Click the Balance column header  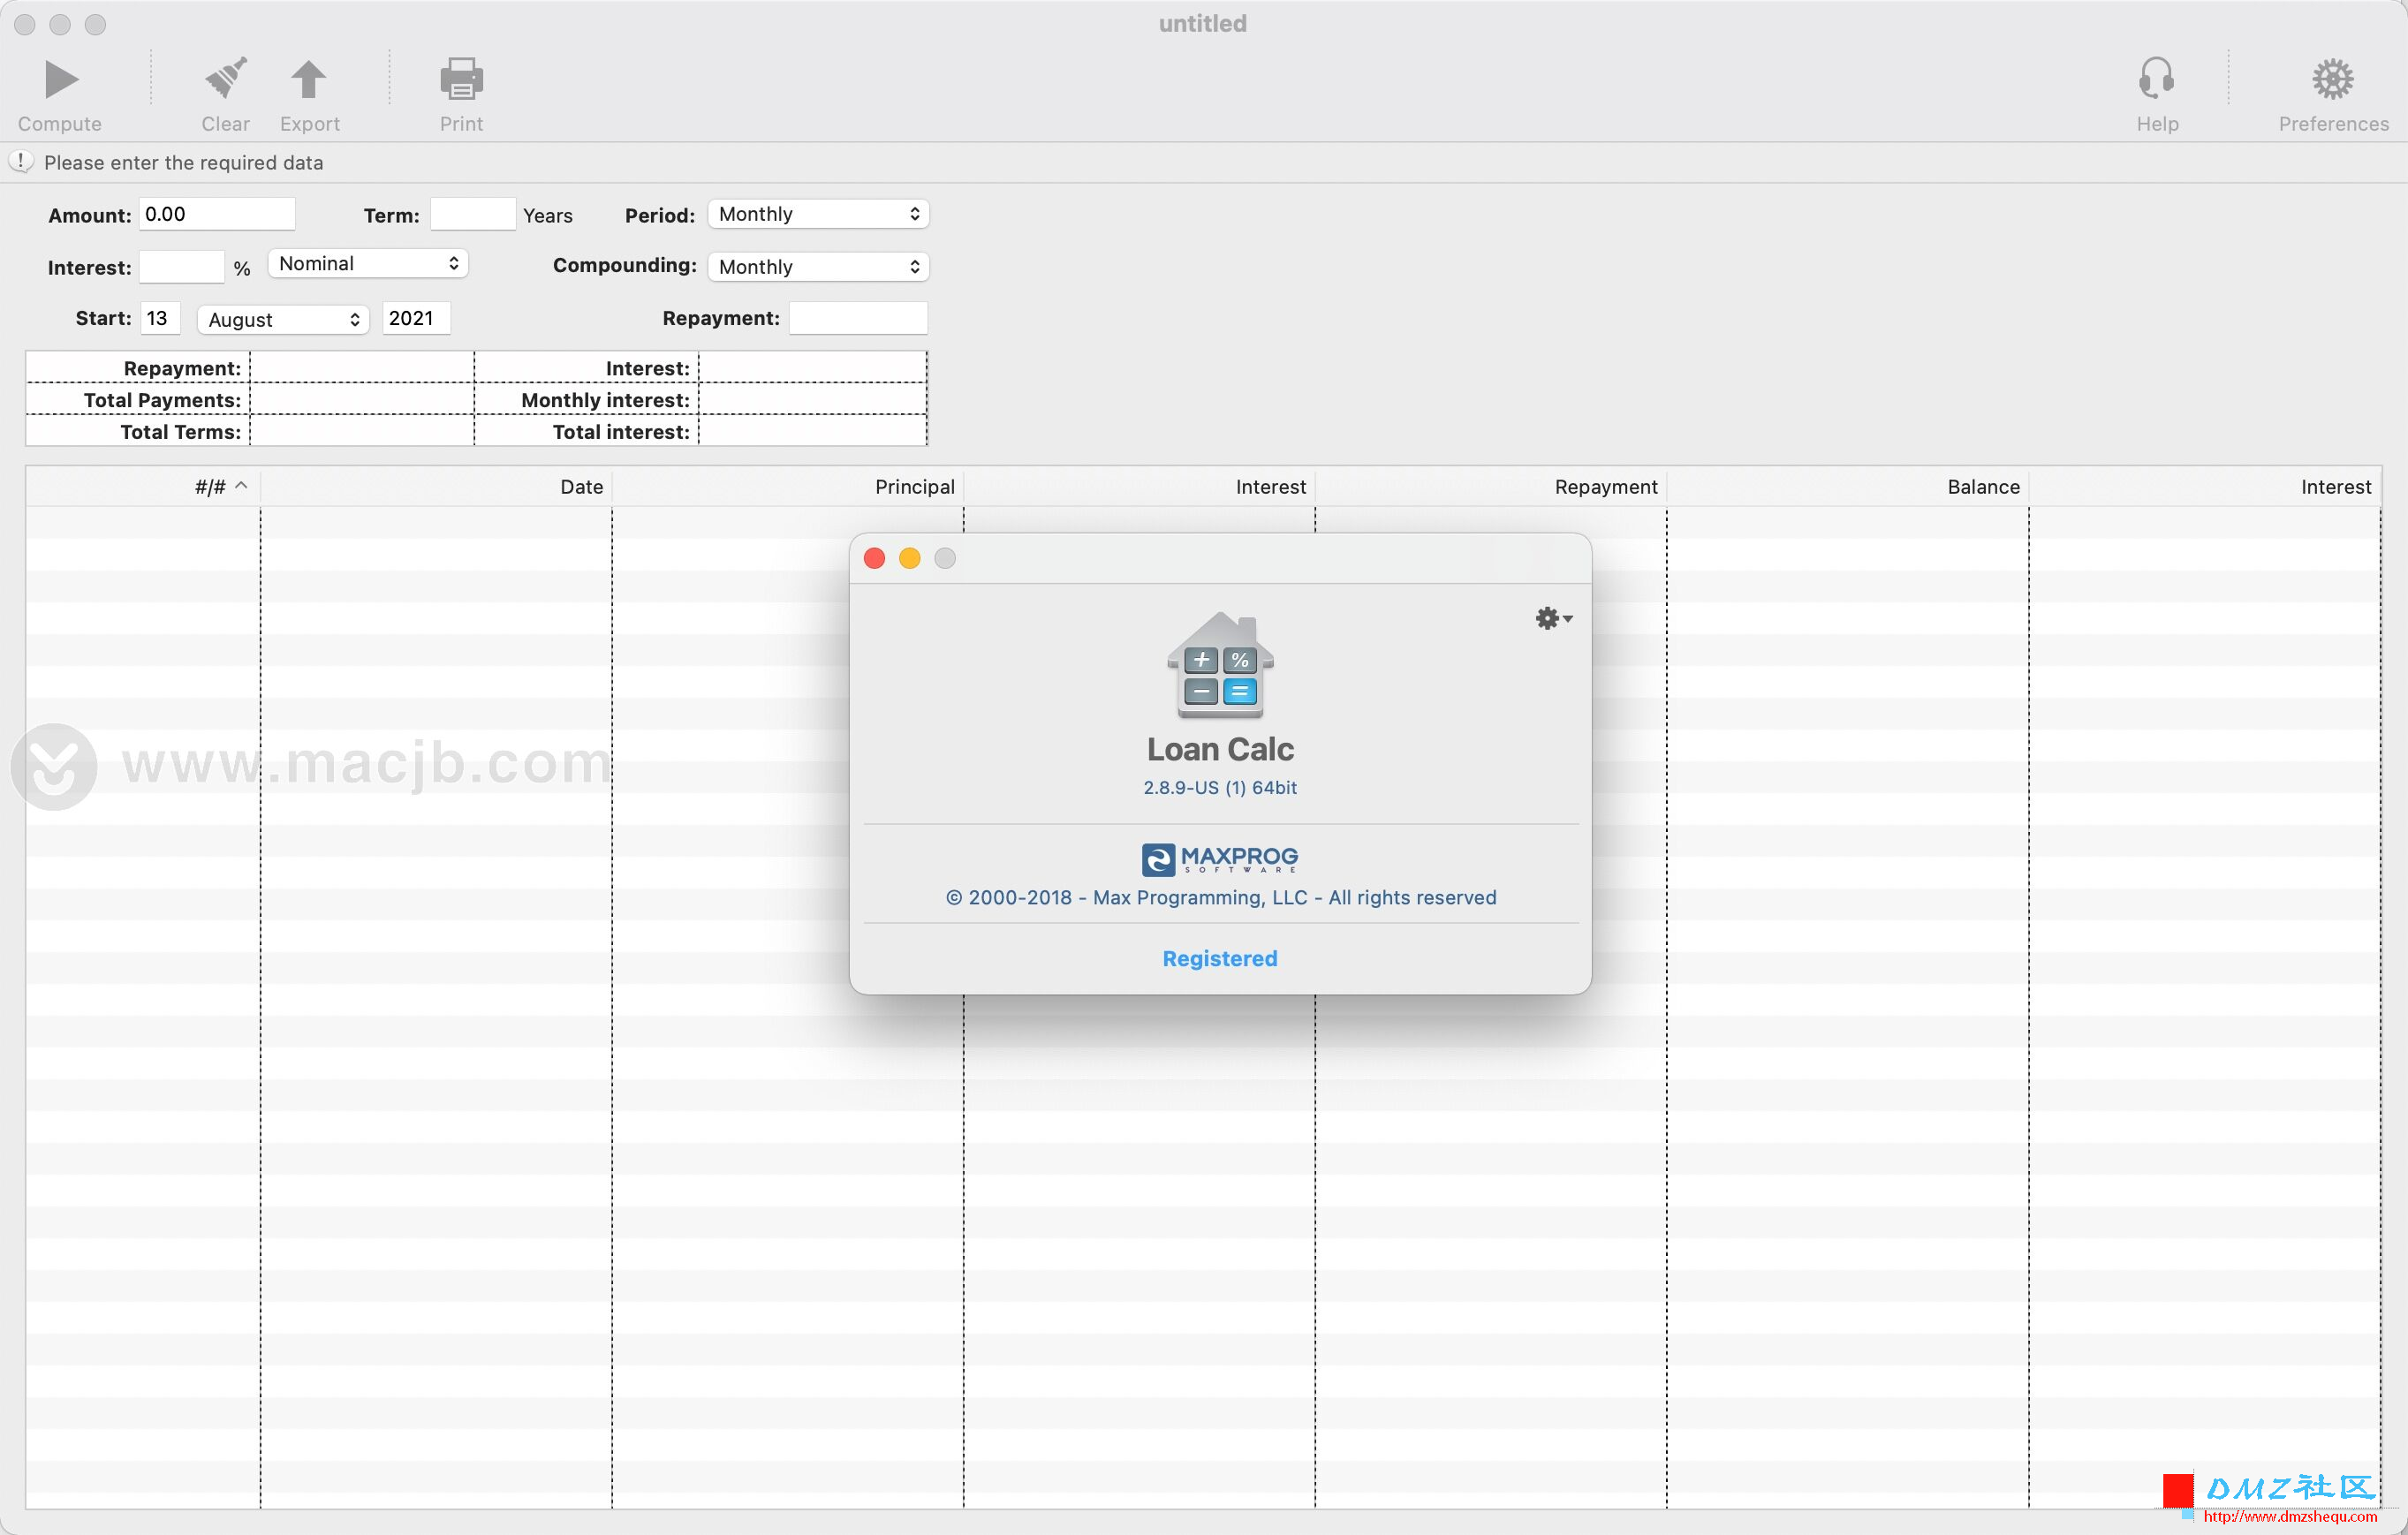1848,487
